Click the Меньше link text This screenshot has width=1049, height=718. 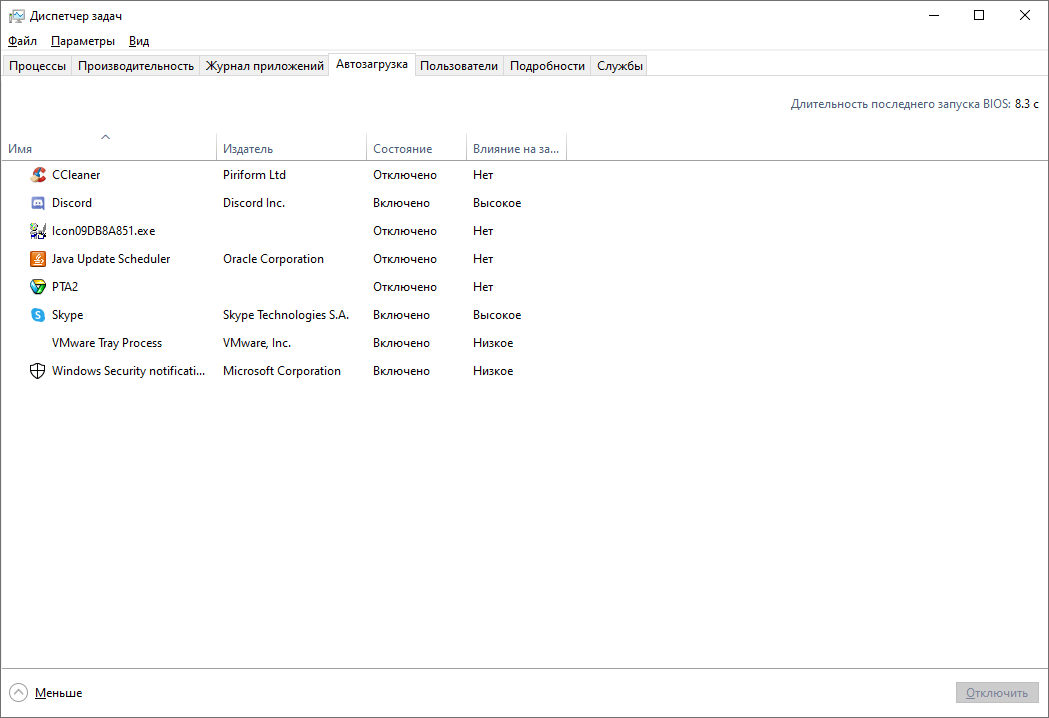[59, 693]
